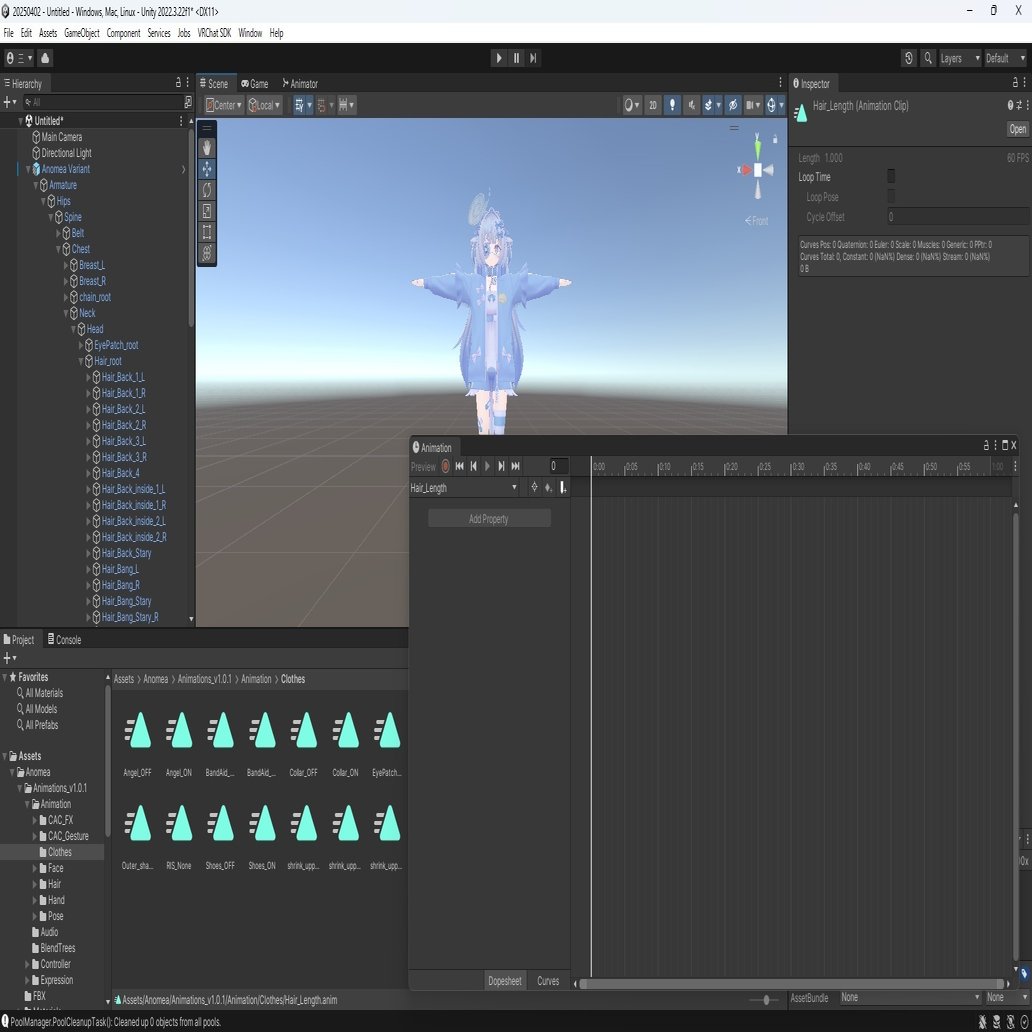Open the scene camera settings dropdown

752,105
